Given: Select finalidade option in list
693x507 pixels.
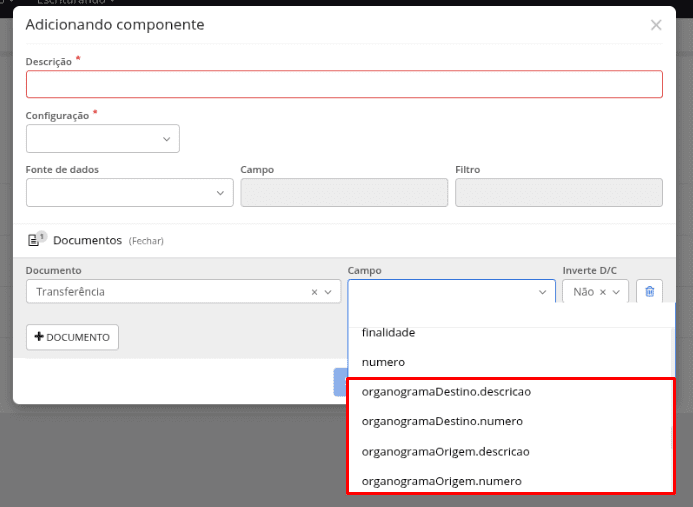Looking at the screenshot, I should [388, 333].
